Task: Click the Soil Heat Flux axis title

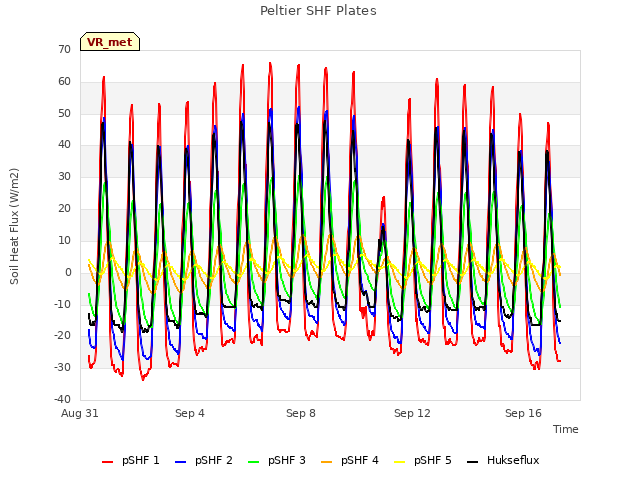Action: tap(14, 226)
